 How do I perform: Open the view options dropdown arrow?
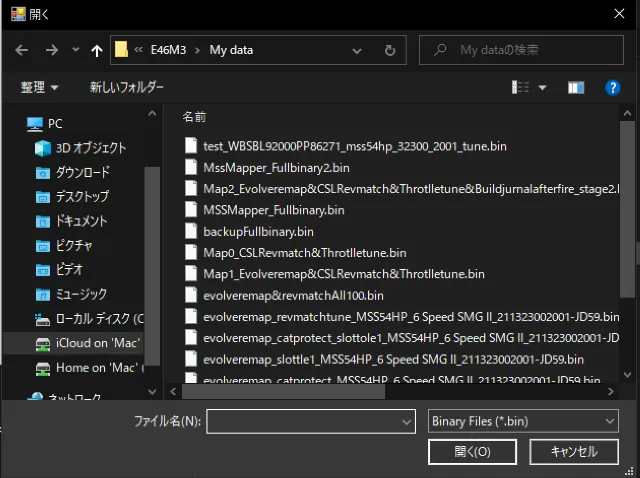click(x=542, y=87)
